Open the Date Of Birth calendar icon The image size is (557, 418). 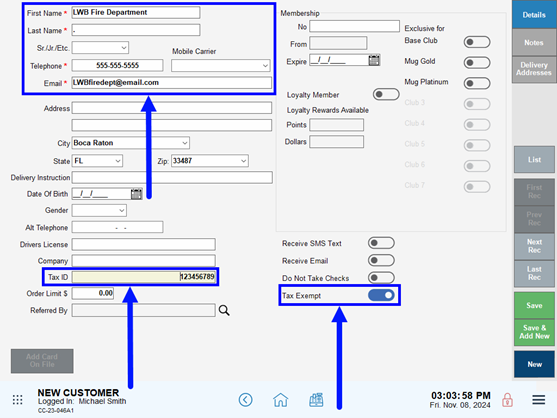[x=136, y=194]
